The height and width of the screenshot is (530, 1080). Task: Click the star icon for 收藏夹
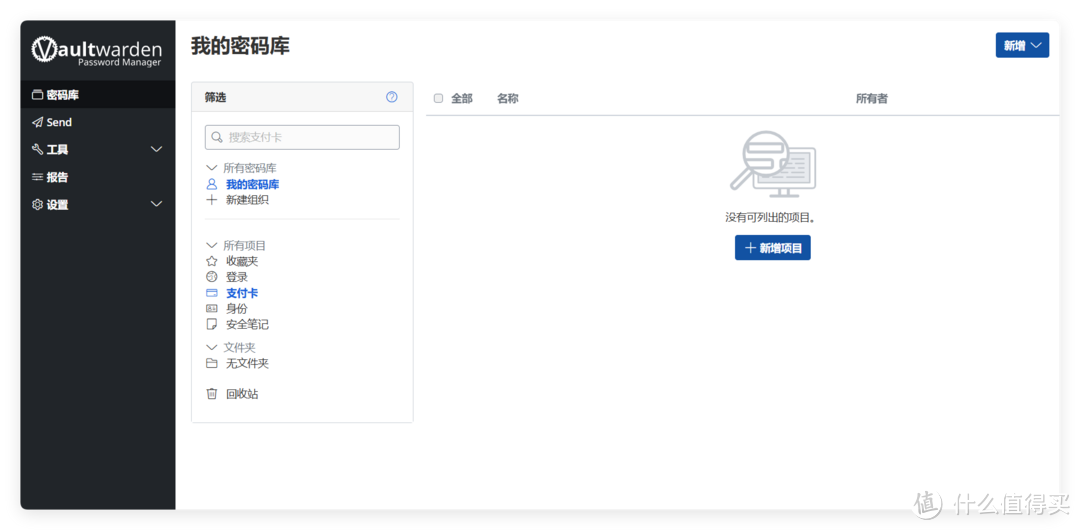point(211,261)
